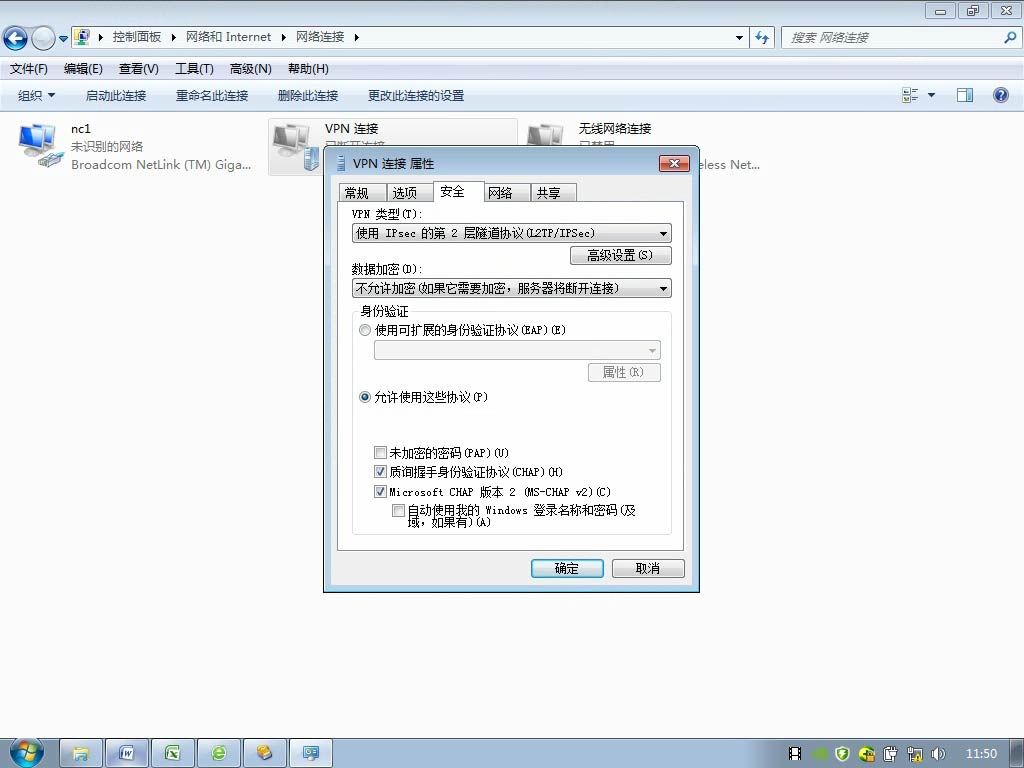Click 删除此连接 toolbar command
1024x768 pixels.
[x=308, y=96]
